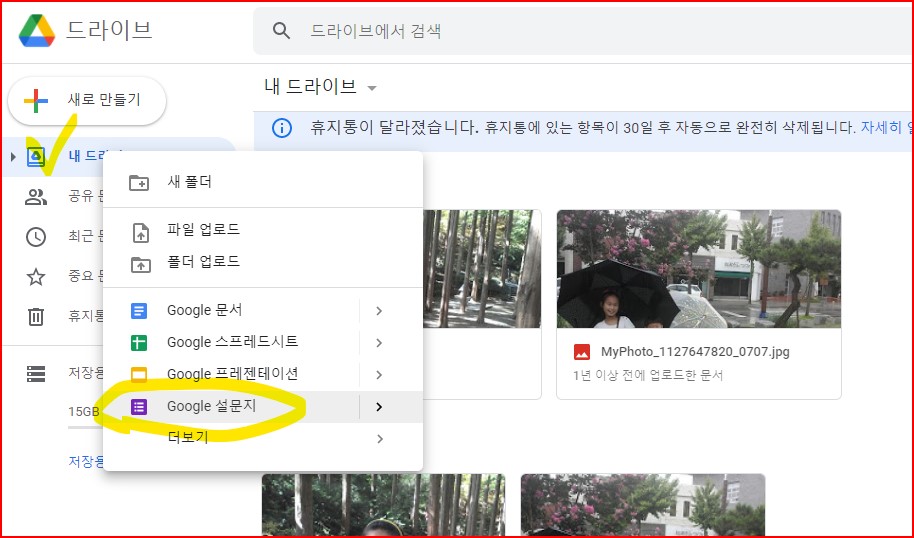The image size is (914, 538).
Task: Click the 내 드라이브 breadcrumb heading
Action: (x=310, y=87)
